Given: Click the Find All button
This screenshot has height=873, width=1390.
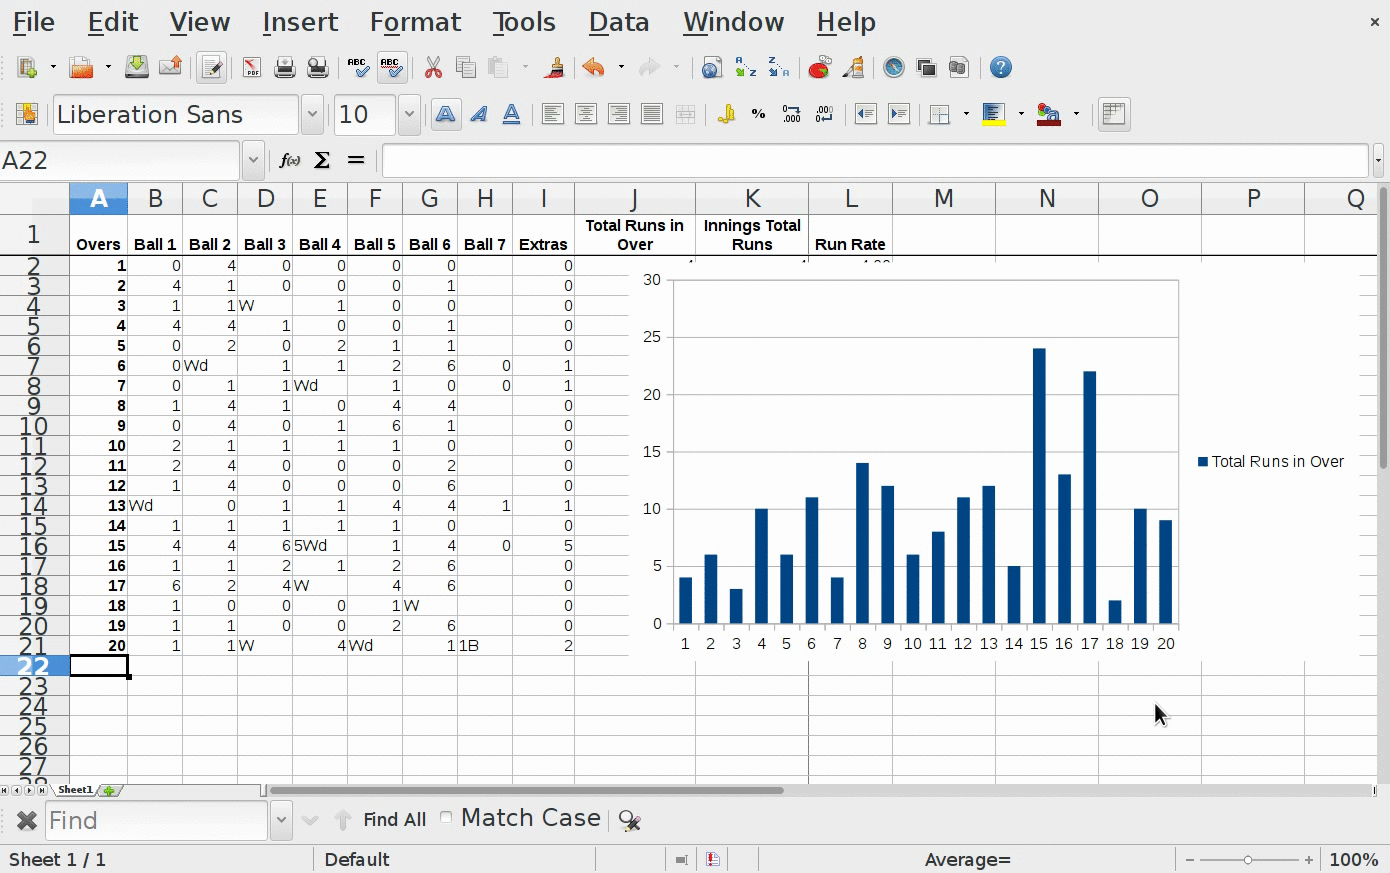Looking at the screenshot, I should pos(394,820).
